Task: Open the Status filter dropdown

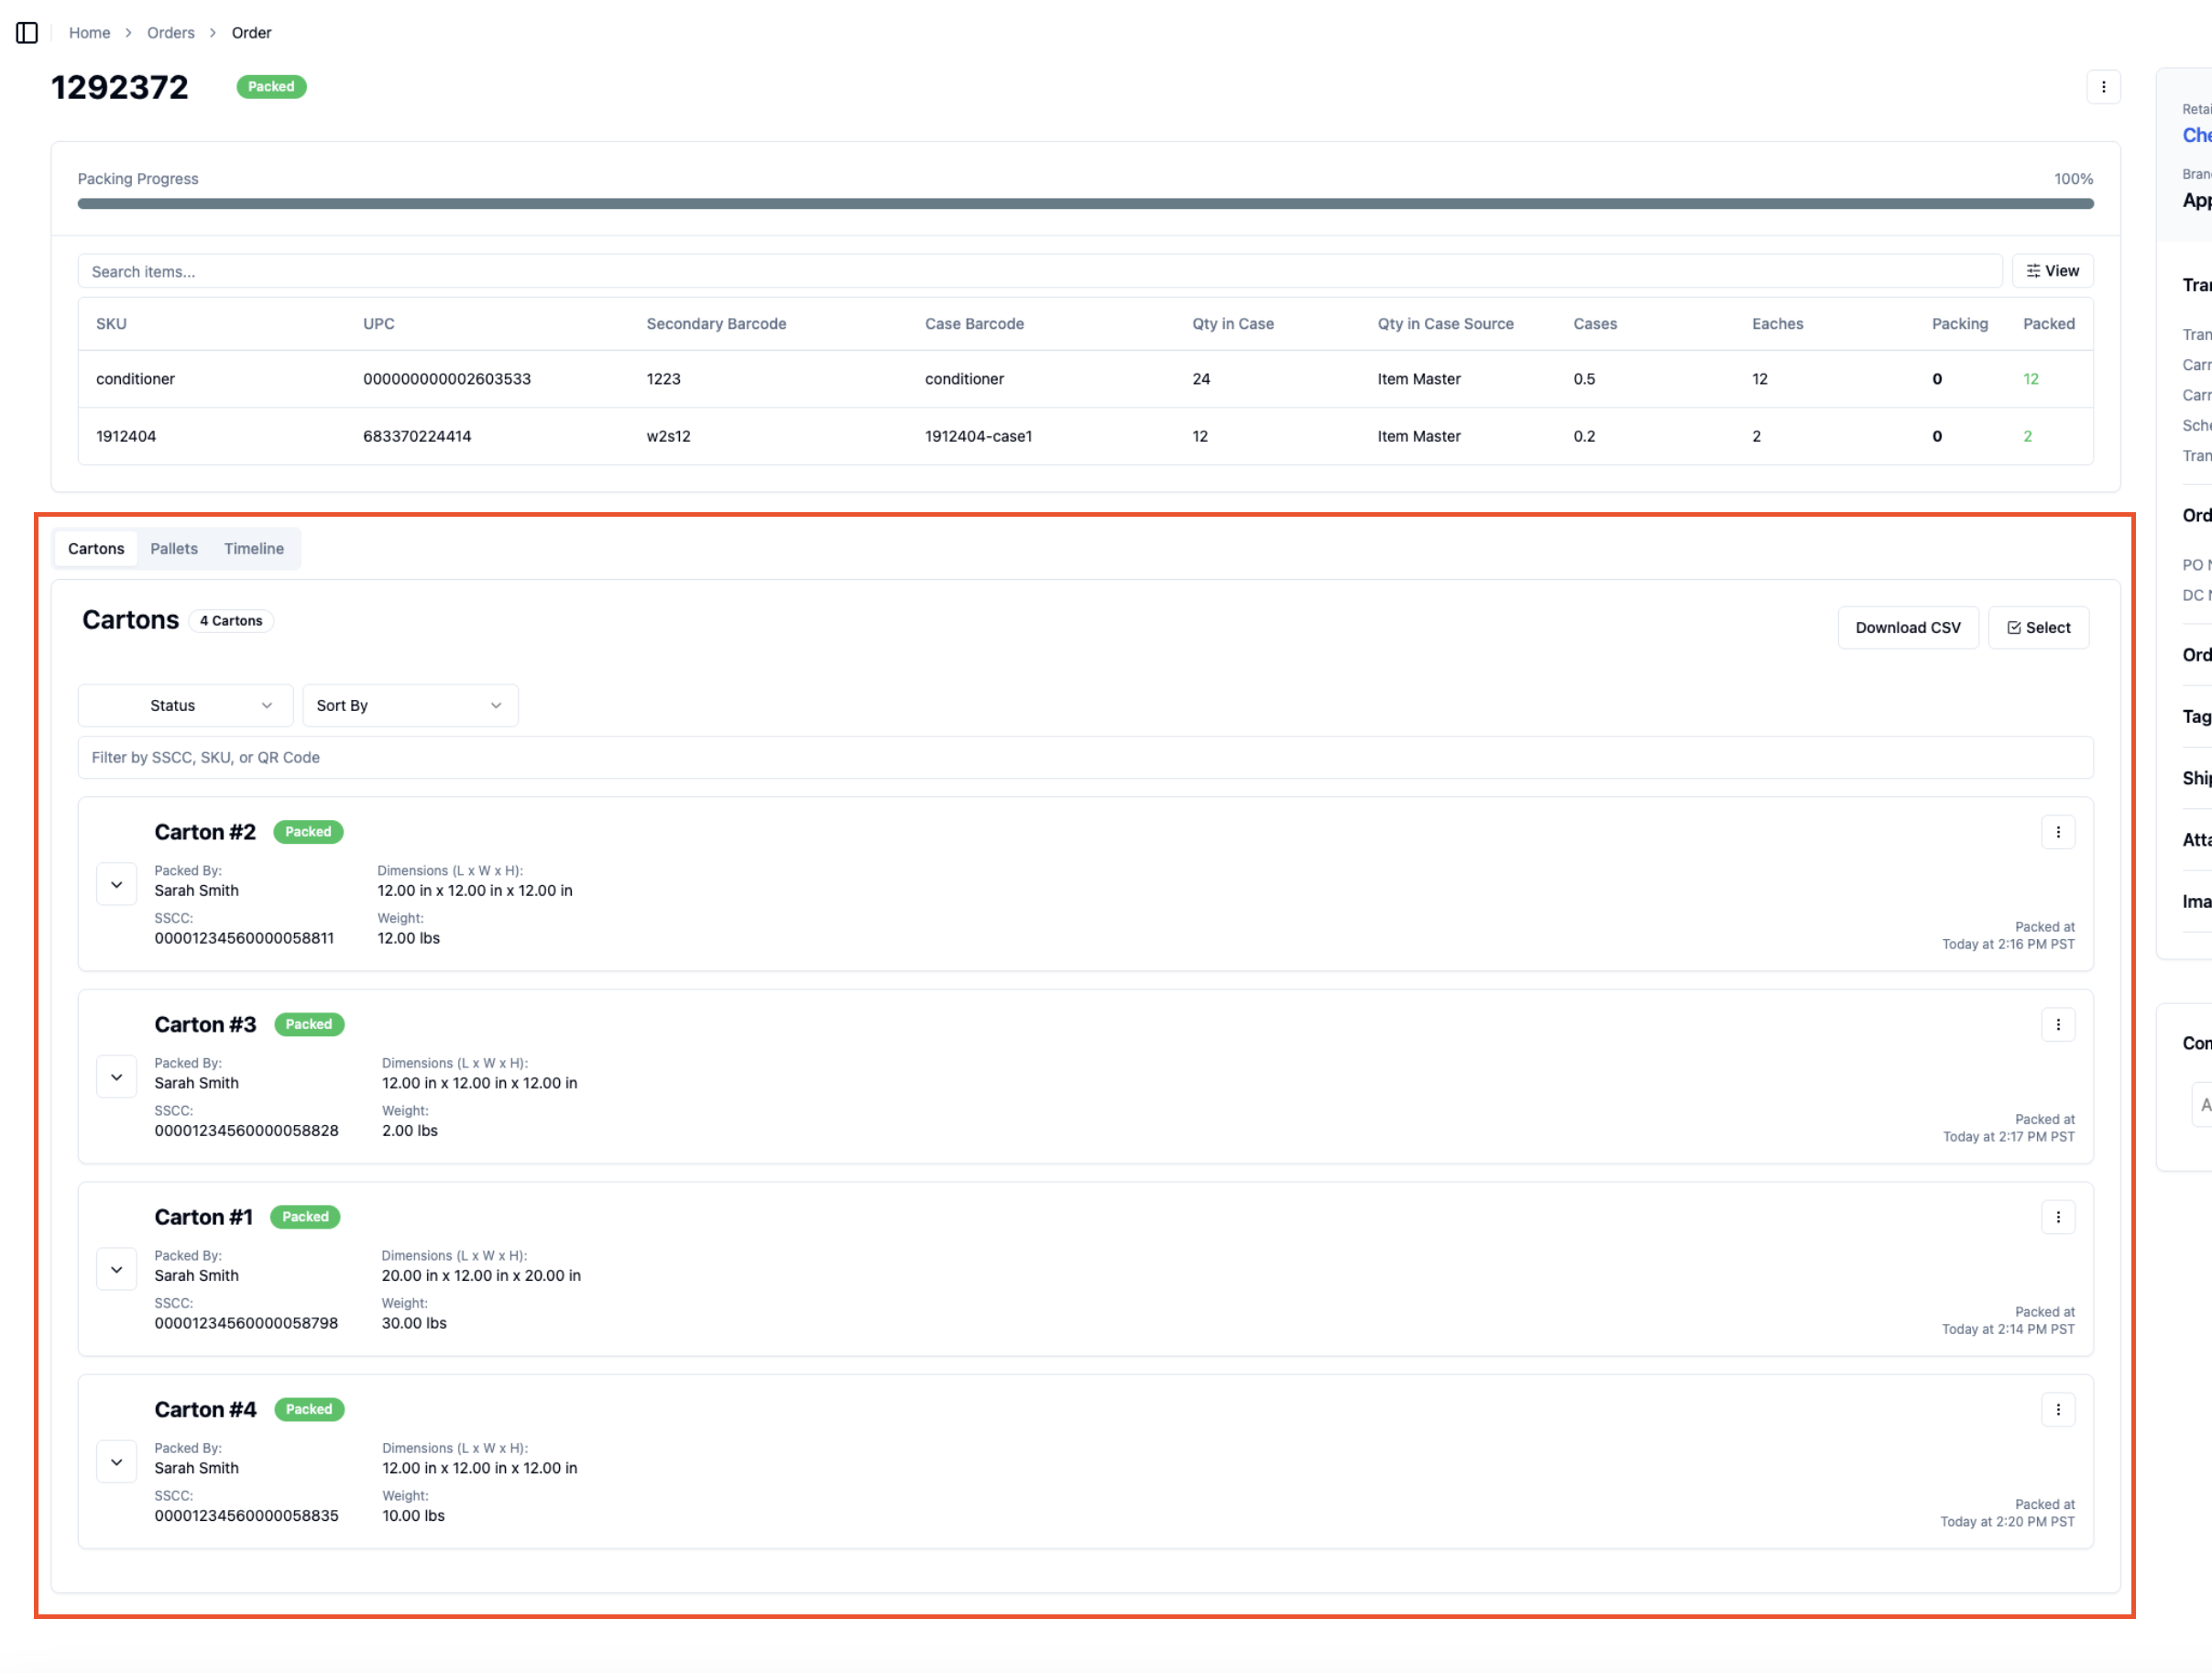Action: tap(186, 706)
